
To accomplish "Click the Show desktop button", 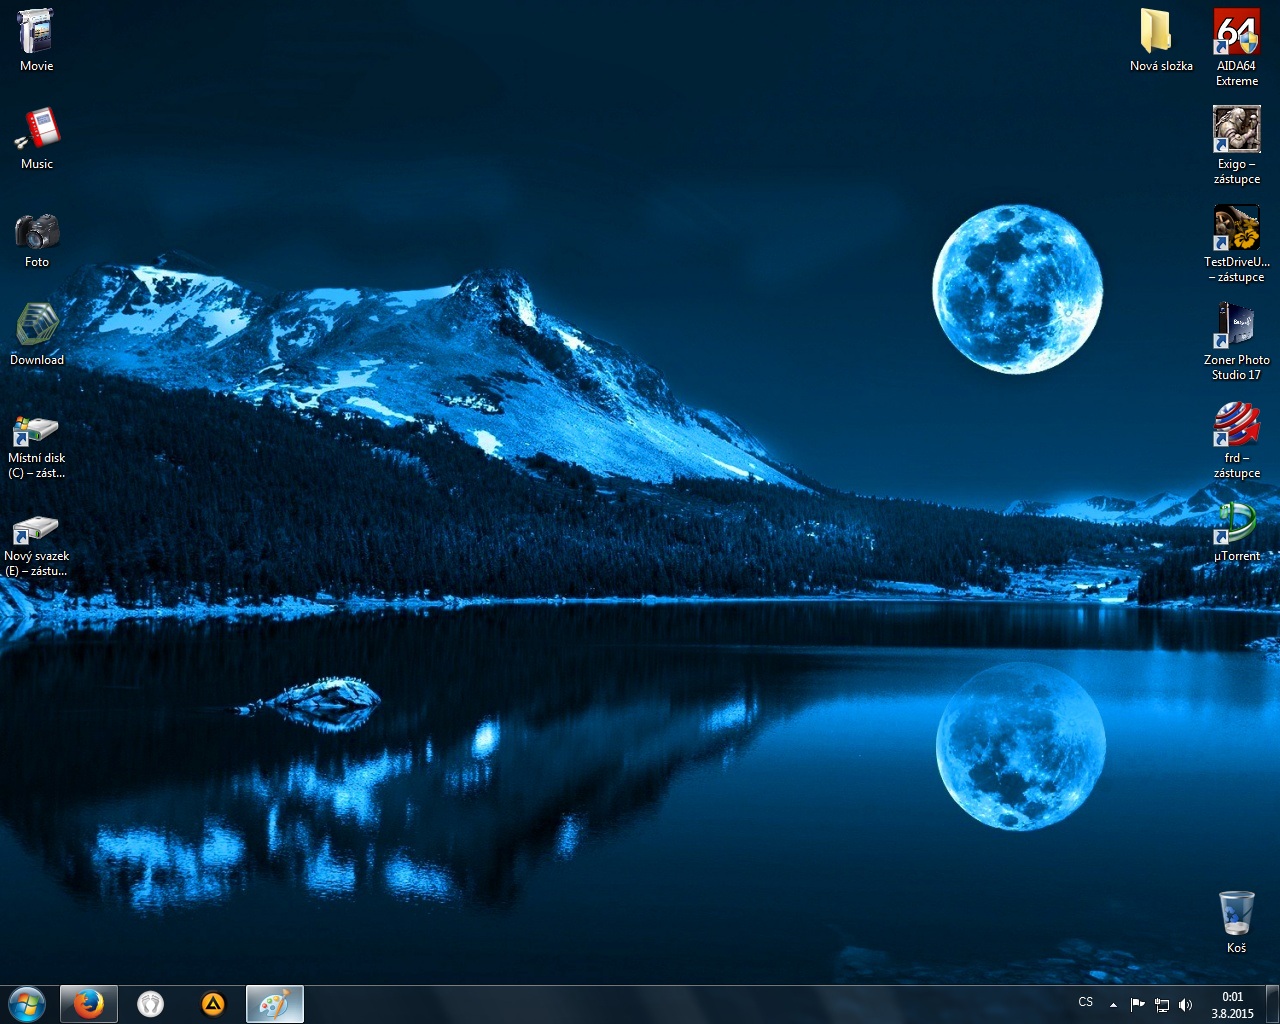I will [x=1273, y=1005].
